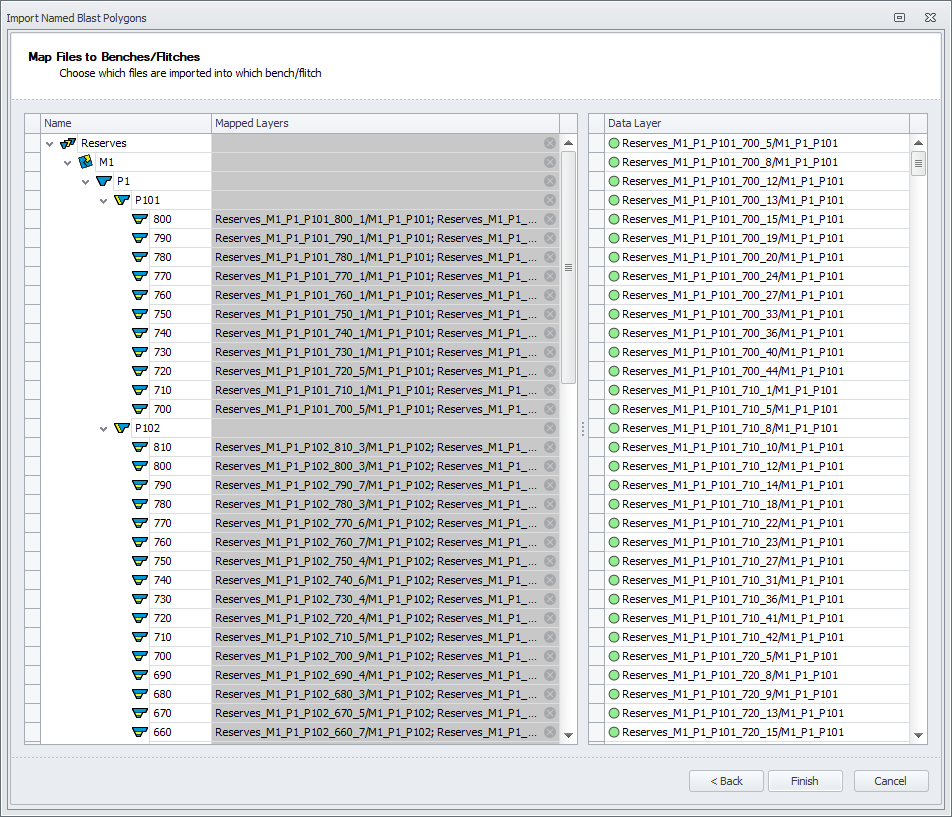Cancel the import wizard
Image resolution: width=952 pixels, height=817 pixels.
[889, 781]
